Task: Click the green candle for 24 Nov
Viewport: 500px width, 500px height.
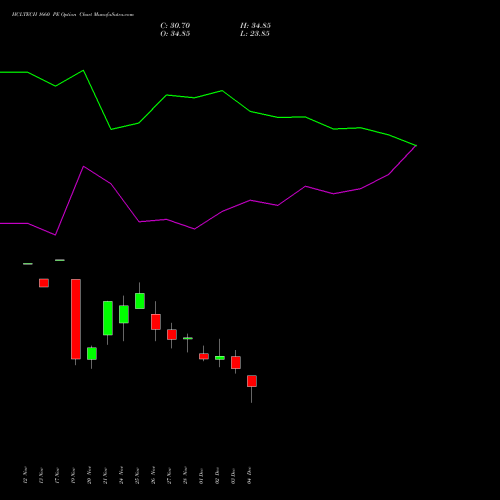Action: [x=124, y=314]
